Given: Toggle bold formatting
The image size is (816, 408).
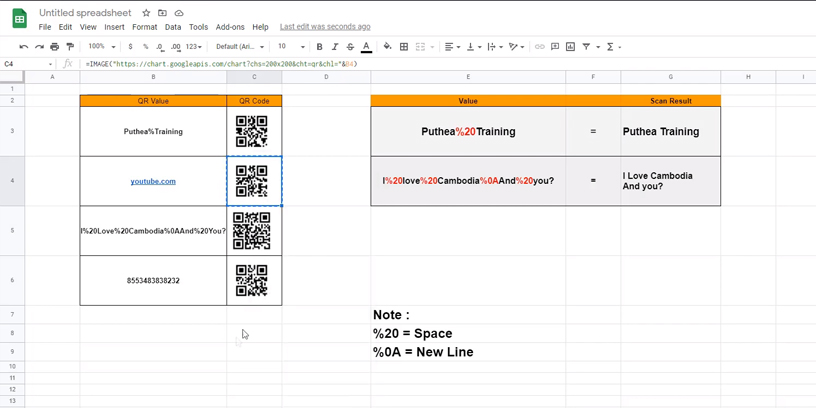Looking at the screenshot, I should (x=320, y=47).
